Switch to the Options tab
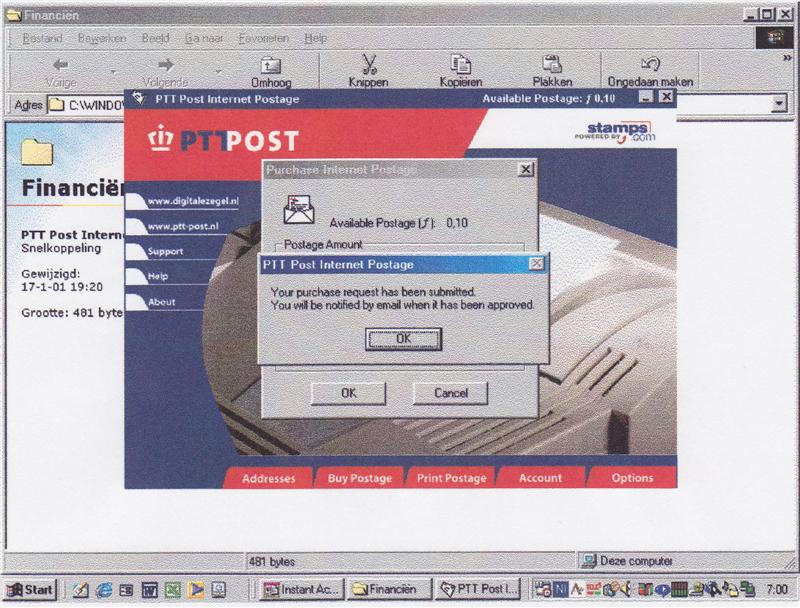Image resolution: width=800 pixels, height=608 pixels. click(632, 478)
